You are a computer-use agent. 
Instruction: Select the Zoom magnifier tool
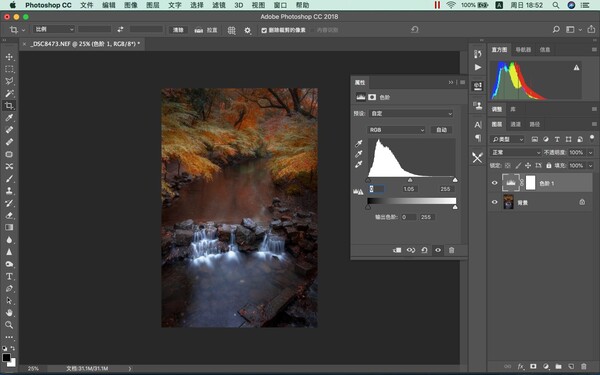[9, 325]
